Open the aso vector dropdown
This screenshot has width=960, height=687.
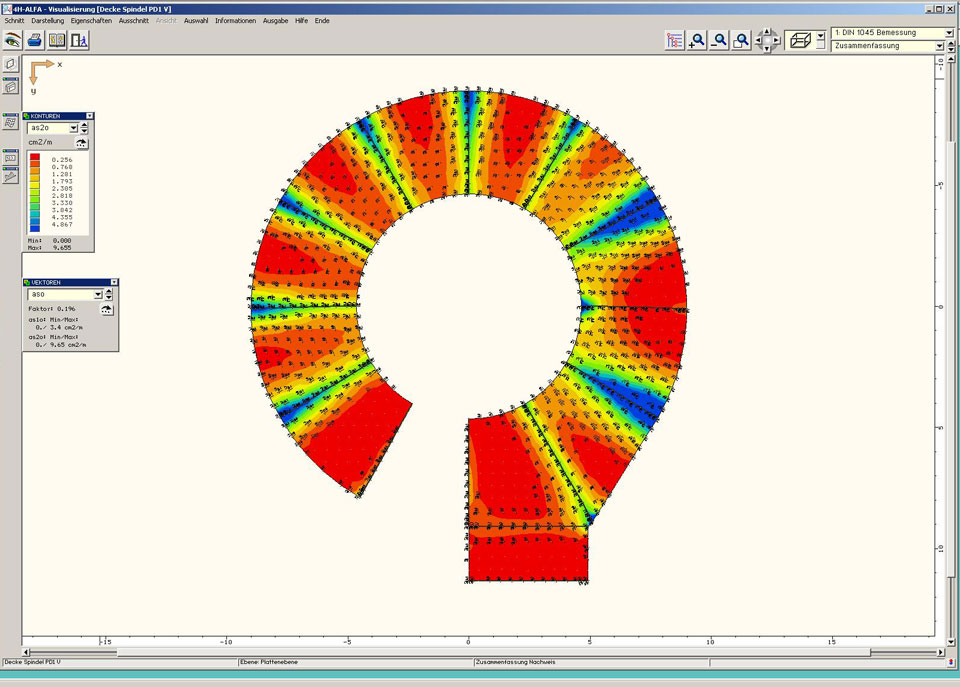coord(98,295)
